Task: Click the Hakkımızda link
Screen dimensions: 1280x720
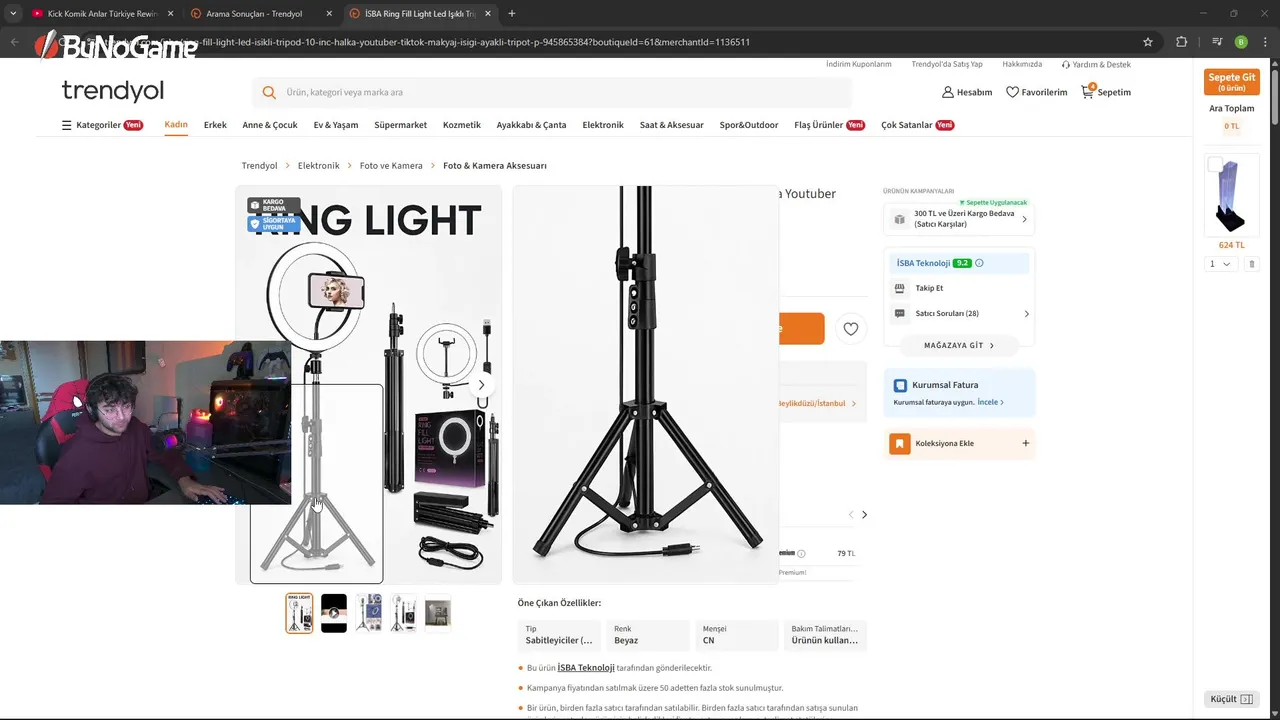Action: (1022, 64)
